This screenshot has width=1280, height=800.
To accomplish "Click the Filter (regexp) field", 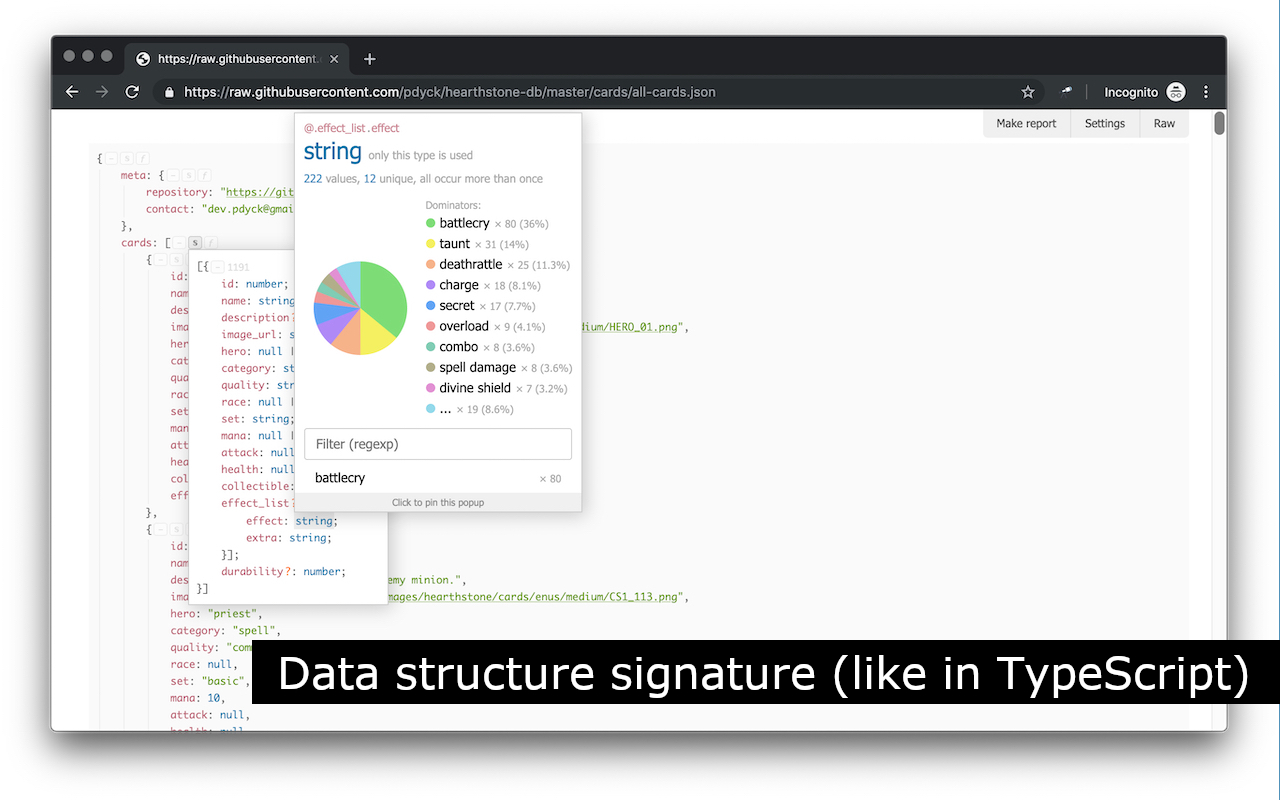I will pos(438,444).
